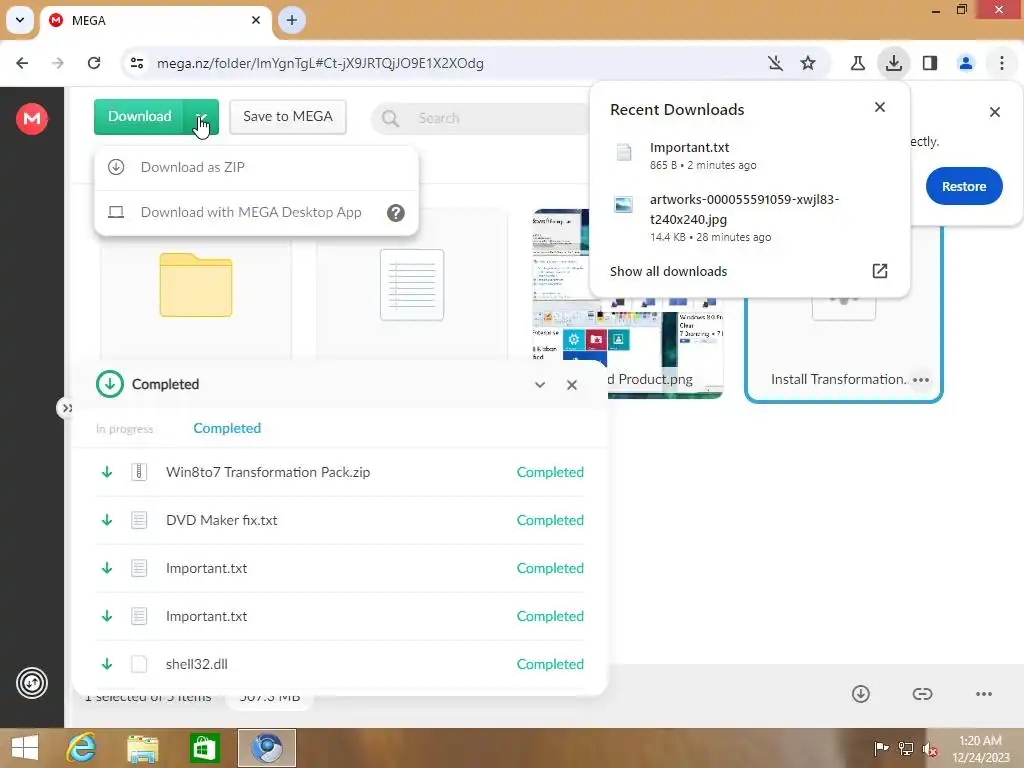Click Completed status of shell32.dll
This screenshot has width=1024, height=768.
(550, 664)
